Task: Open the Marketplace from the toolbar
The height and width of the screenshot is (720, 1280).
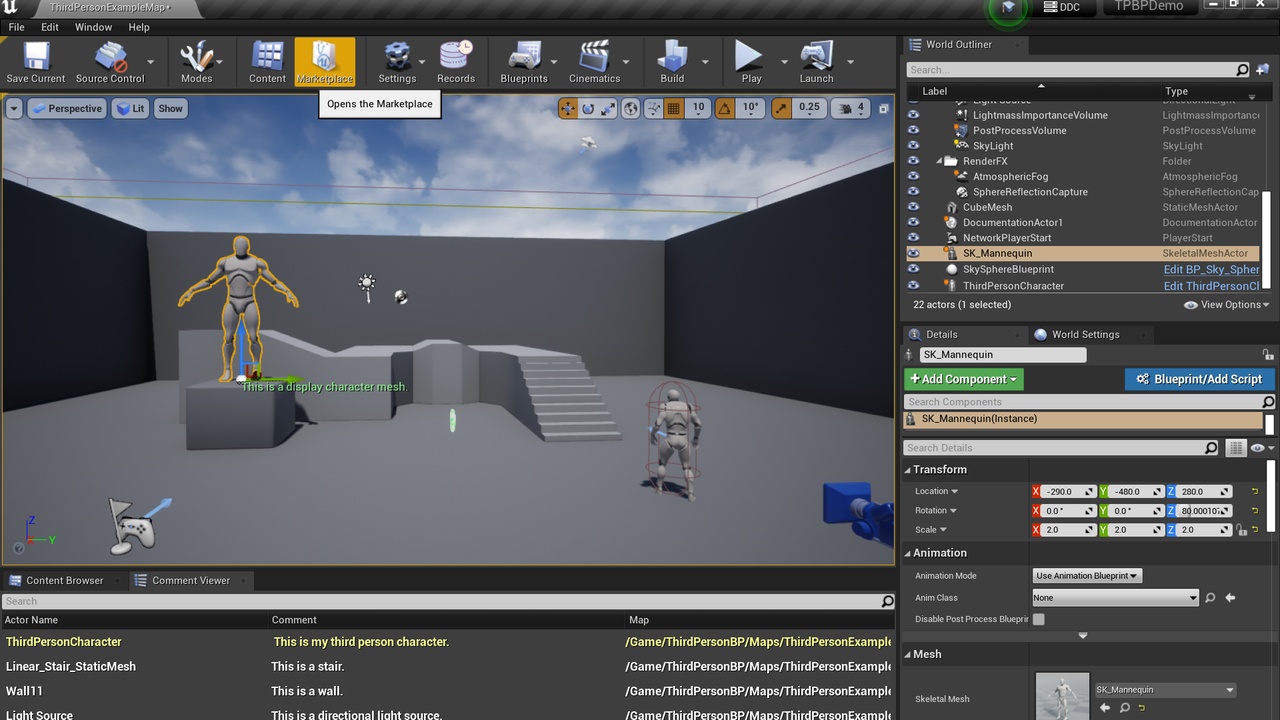Action: [325, 62]
